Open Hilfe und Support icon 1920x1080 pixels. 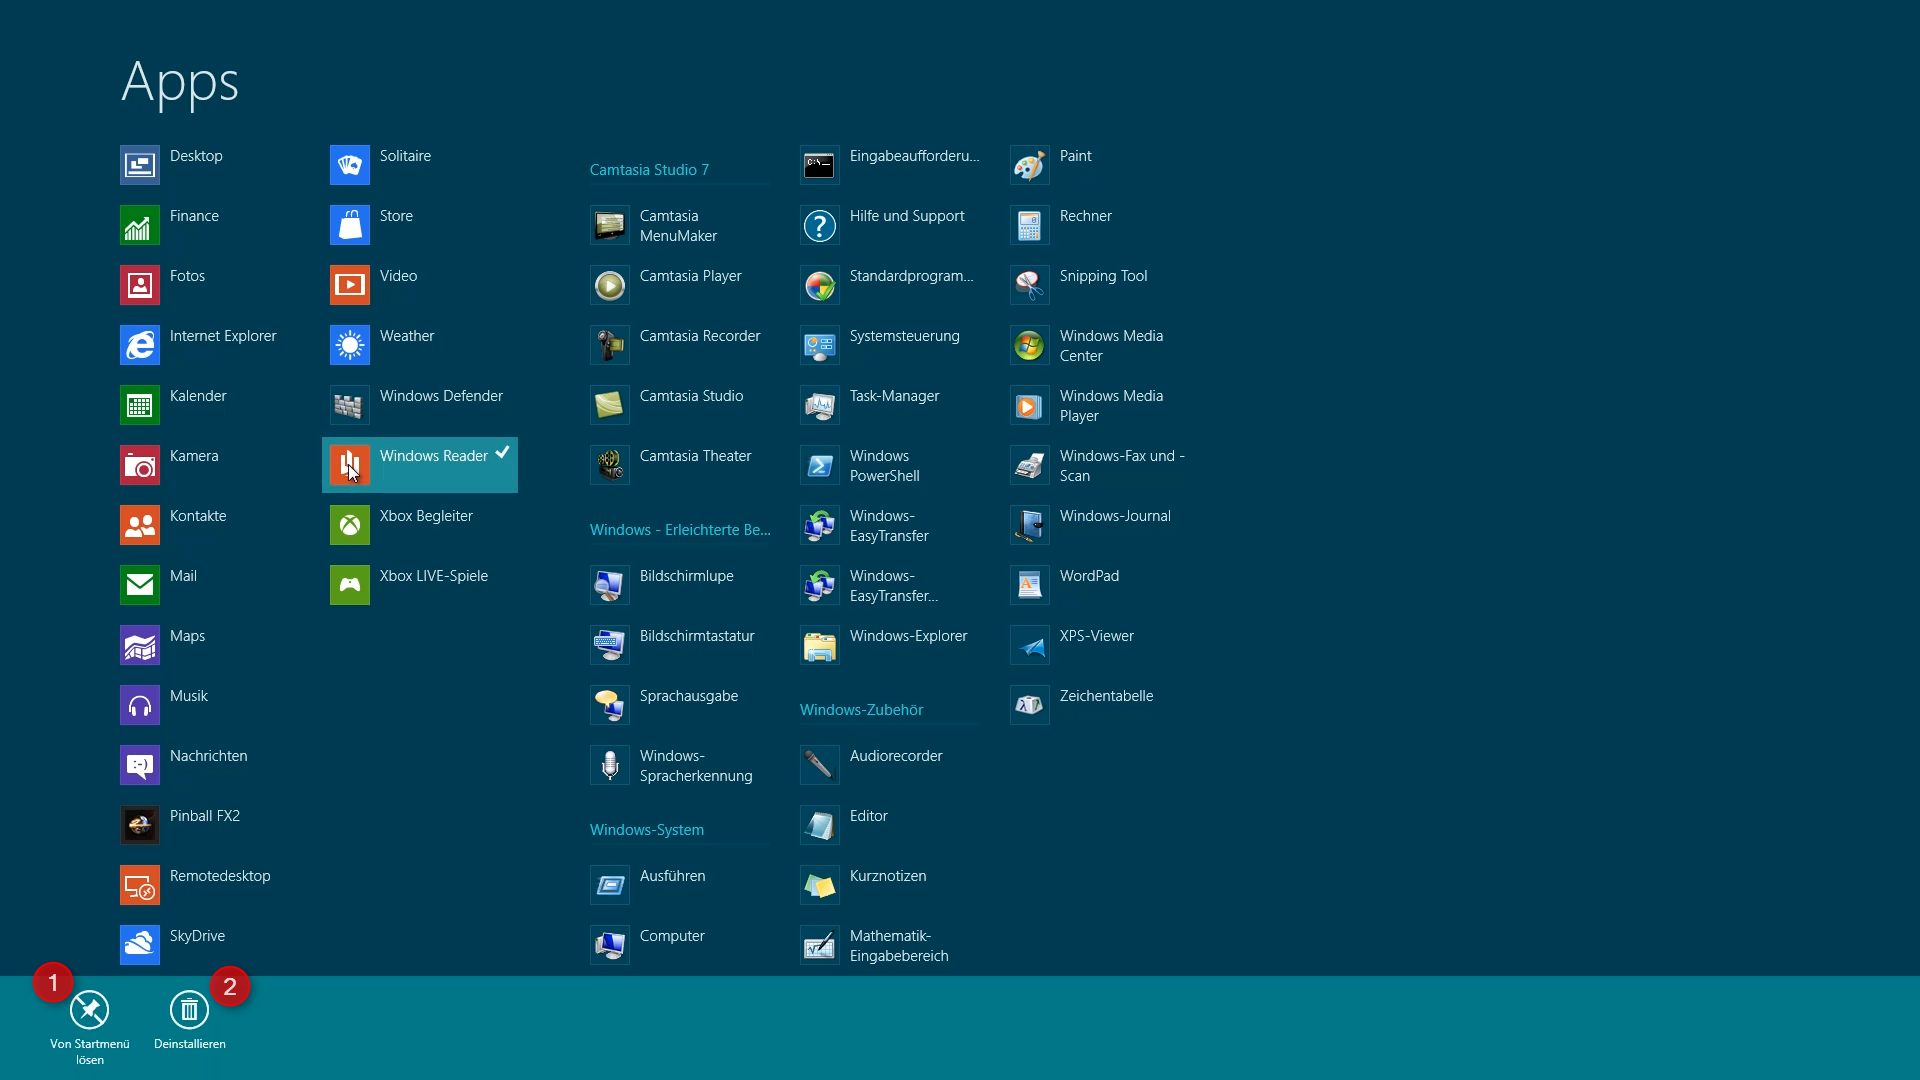820,225
